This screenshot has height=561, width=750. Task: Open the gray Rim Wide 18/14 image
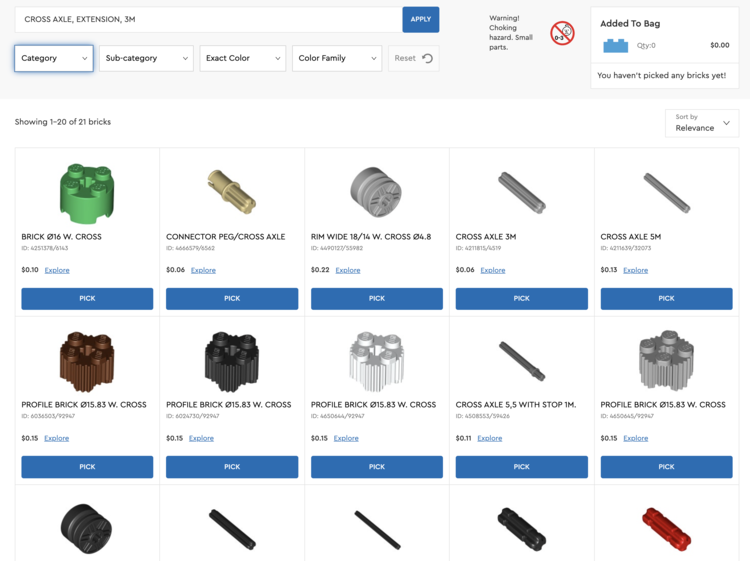click(x=376, y=192)
